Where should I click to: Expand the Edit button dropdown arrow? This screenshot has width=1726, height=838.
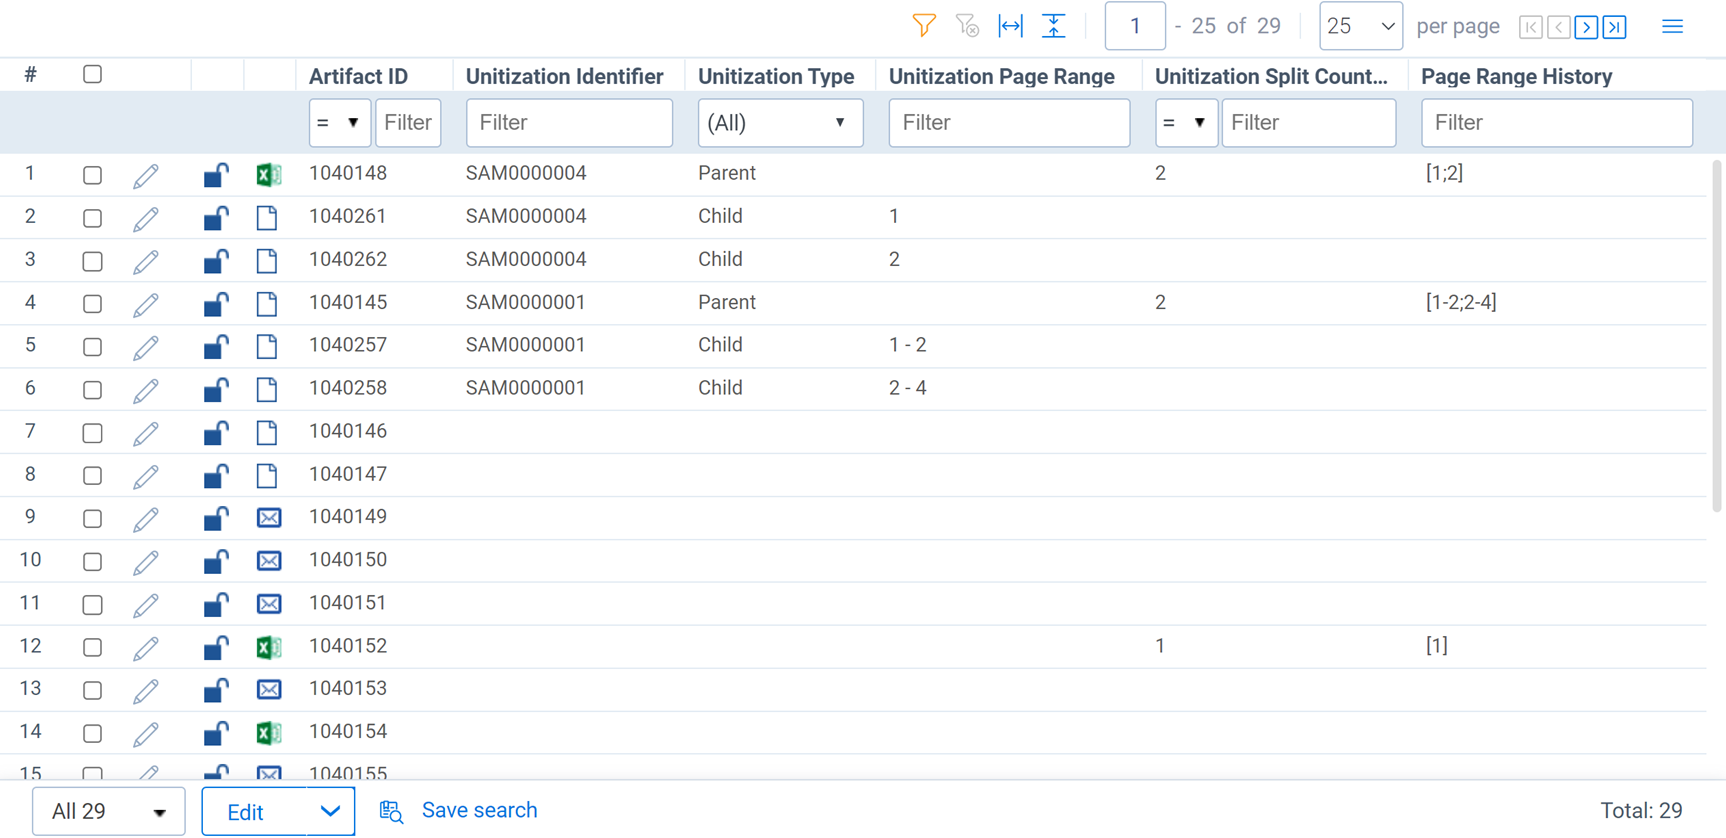pos(330,811)
